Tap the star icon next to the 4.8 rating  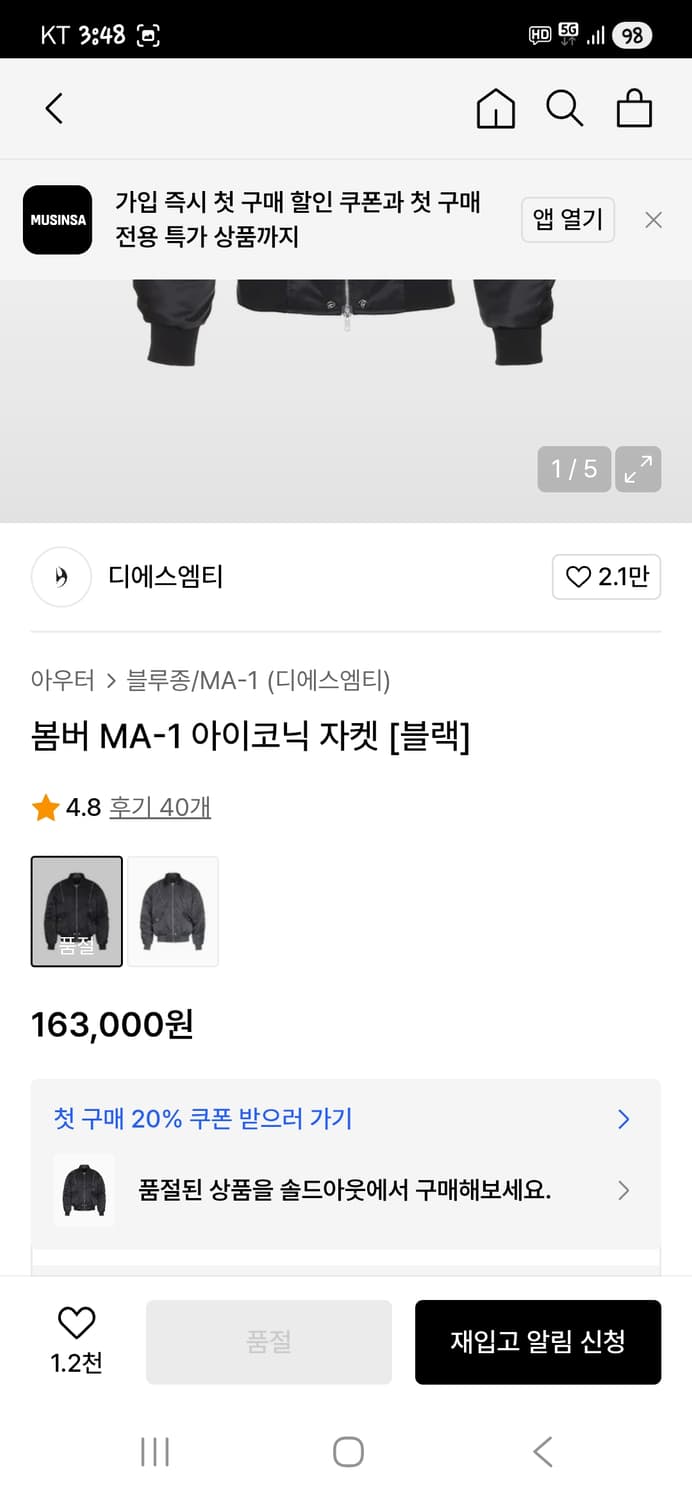click(x=44, y=807)
